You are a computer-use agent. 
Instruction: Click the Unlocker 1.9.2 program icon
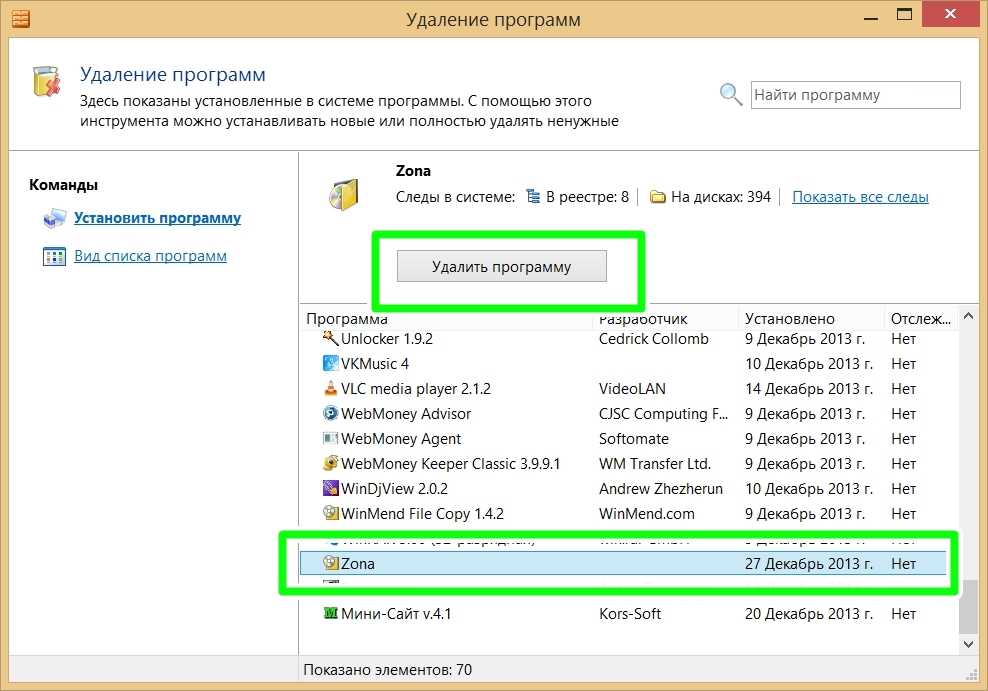(331, 339)
